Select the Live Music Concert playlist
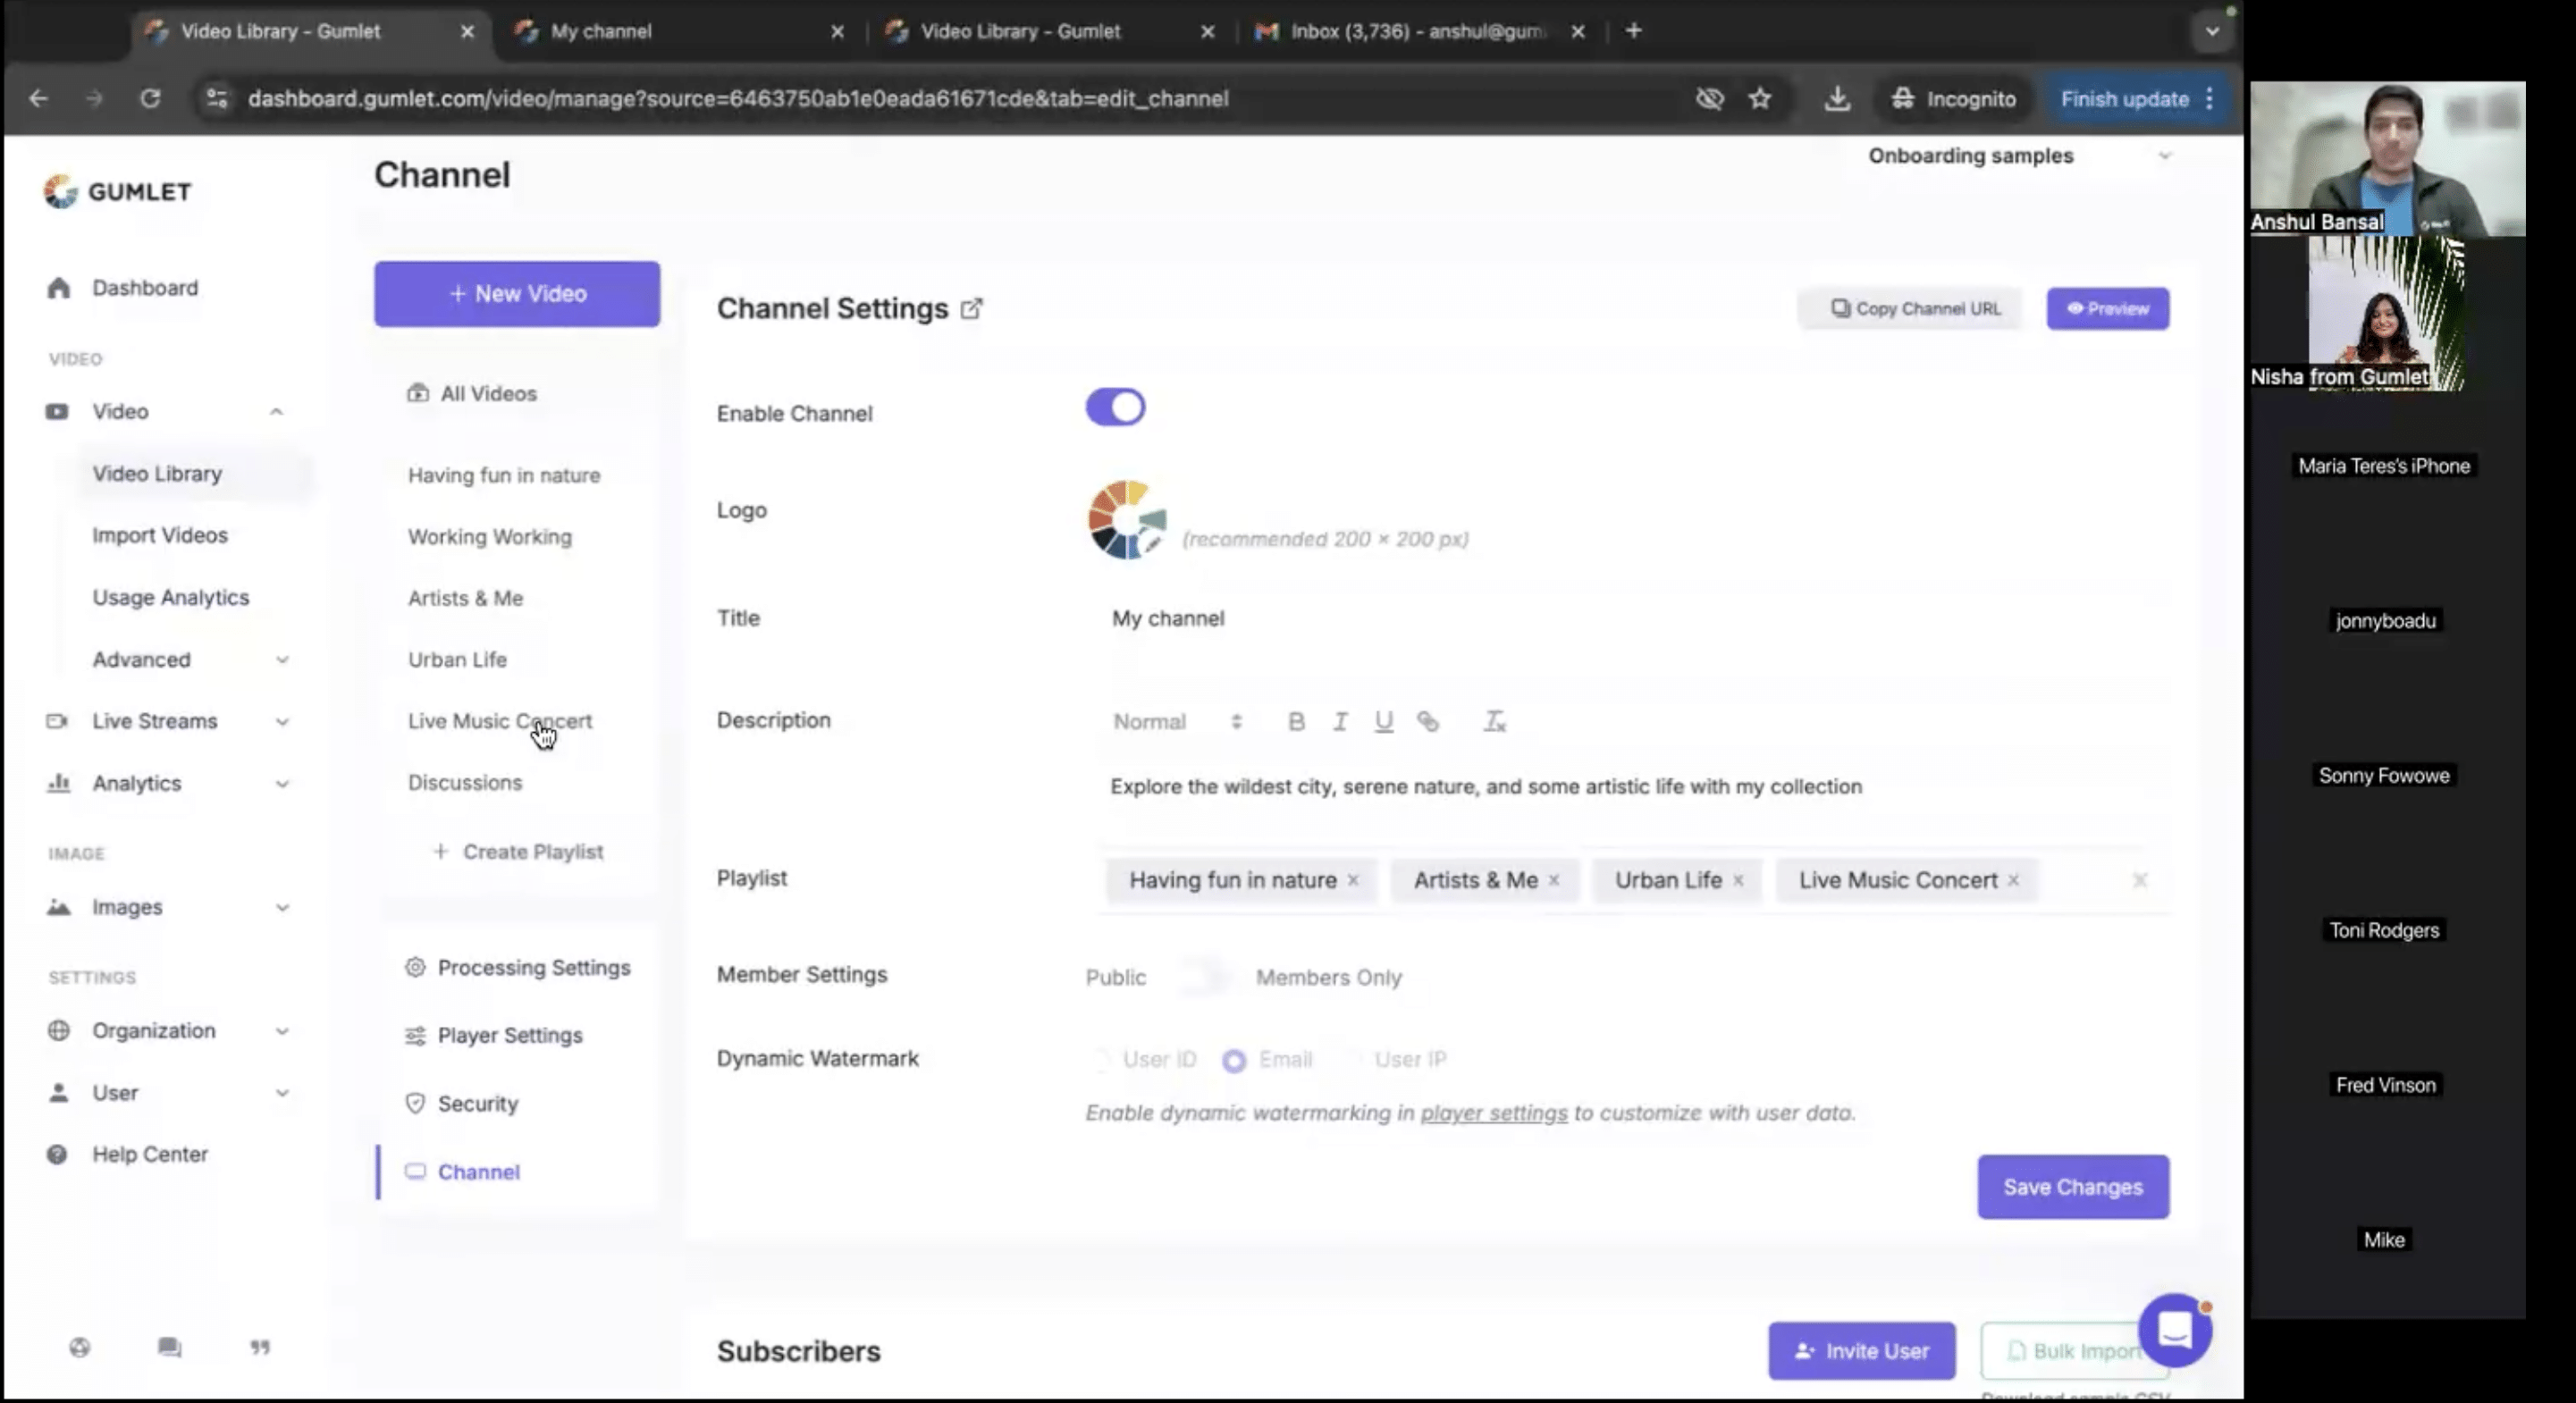This screenshot has width=2576, height=1403. (x=500, y=721)
